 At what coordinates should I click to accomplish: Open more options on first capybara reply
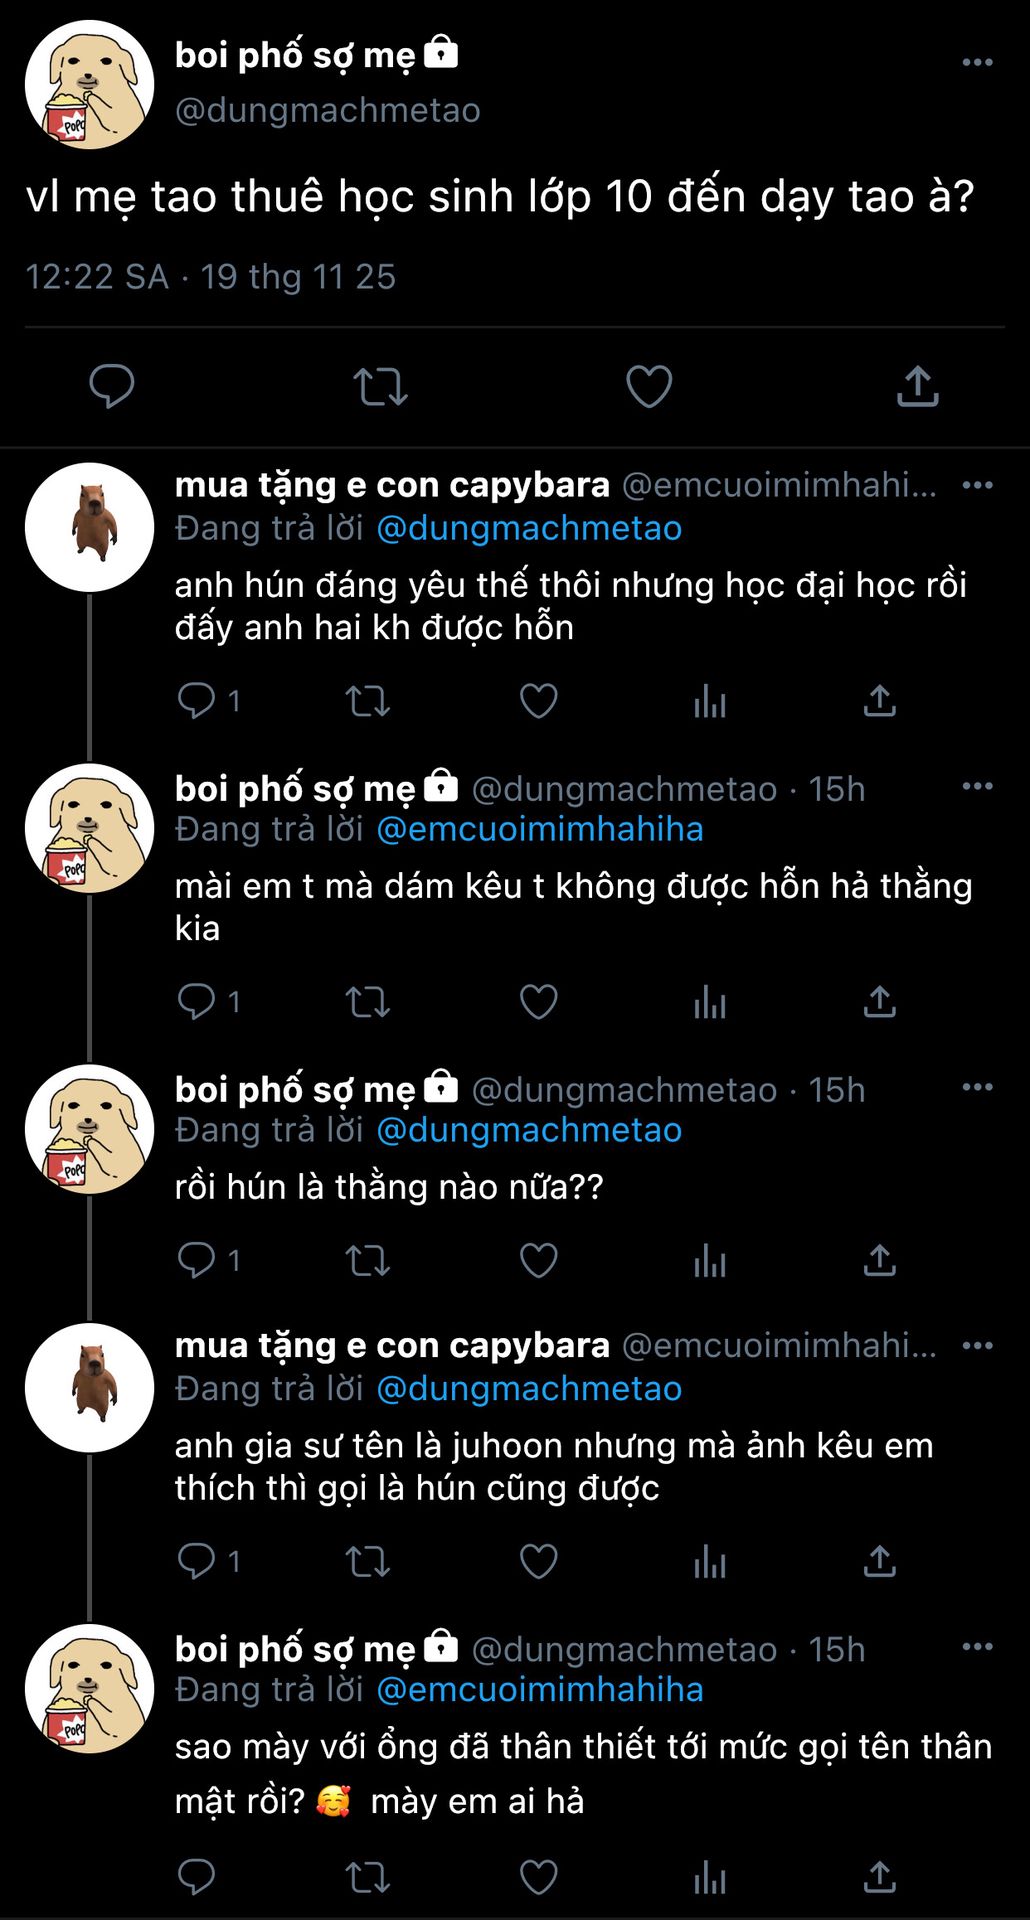tap(977, 486)
